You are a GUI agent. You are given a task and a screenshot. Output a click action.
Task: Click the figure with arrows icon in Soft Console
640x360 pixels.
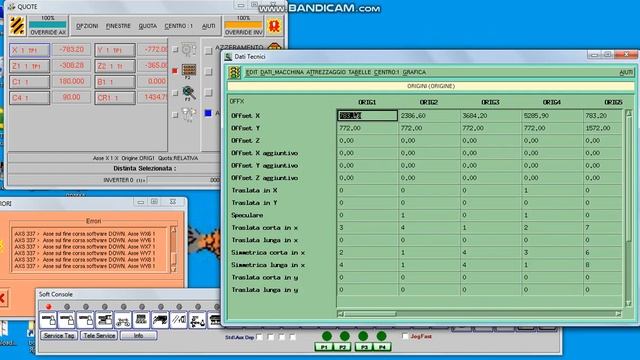point(198,320)
